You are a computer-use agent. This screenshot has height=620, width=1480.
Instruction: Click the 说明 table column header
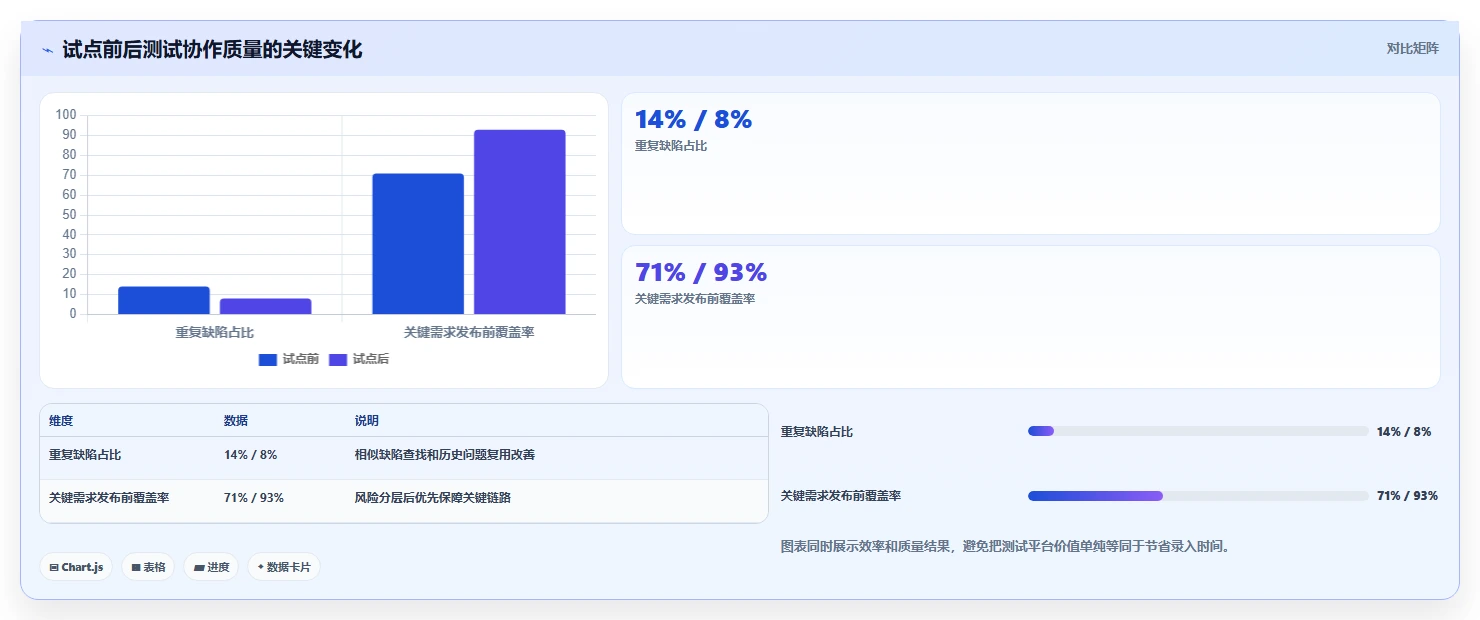click(x=367, y=421)
